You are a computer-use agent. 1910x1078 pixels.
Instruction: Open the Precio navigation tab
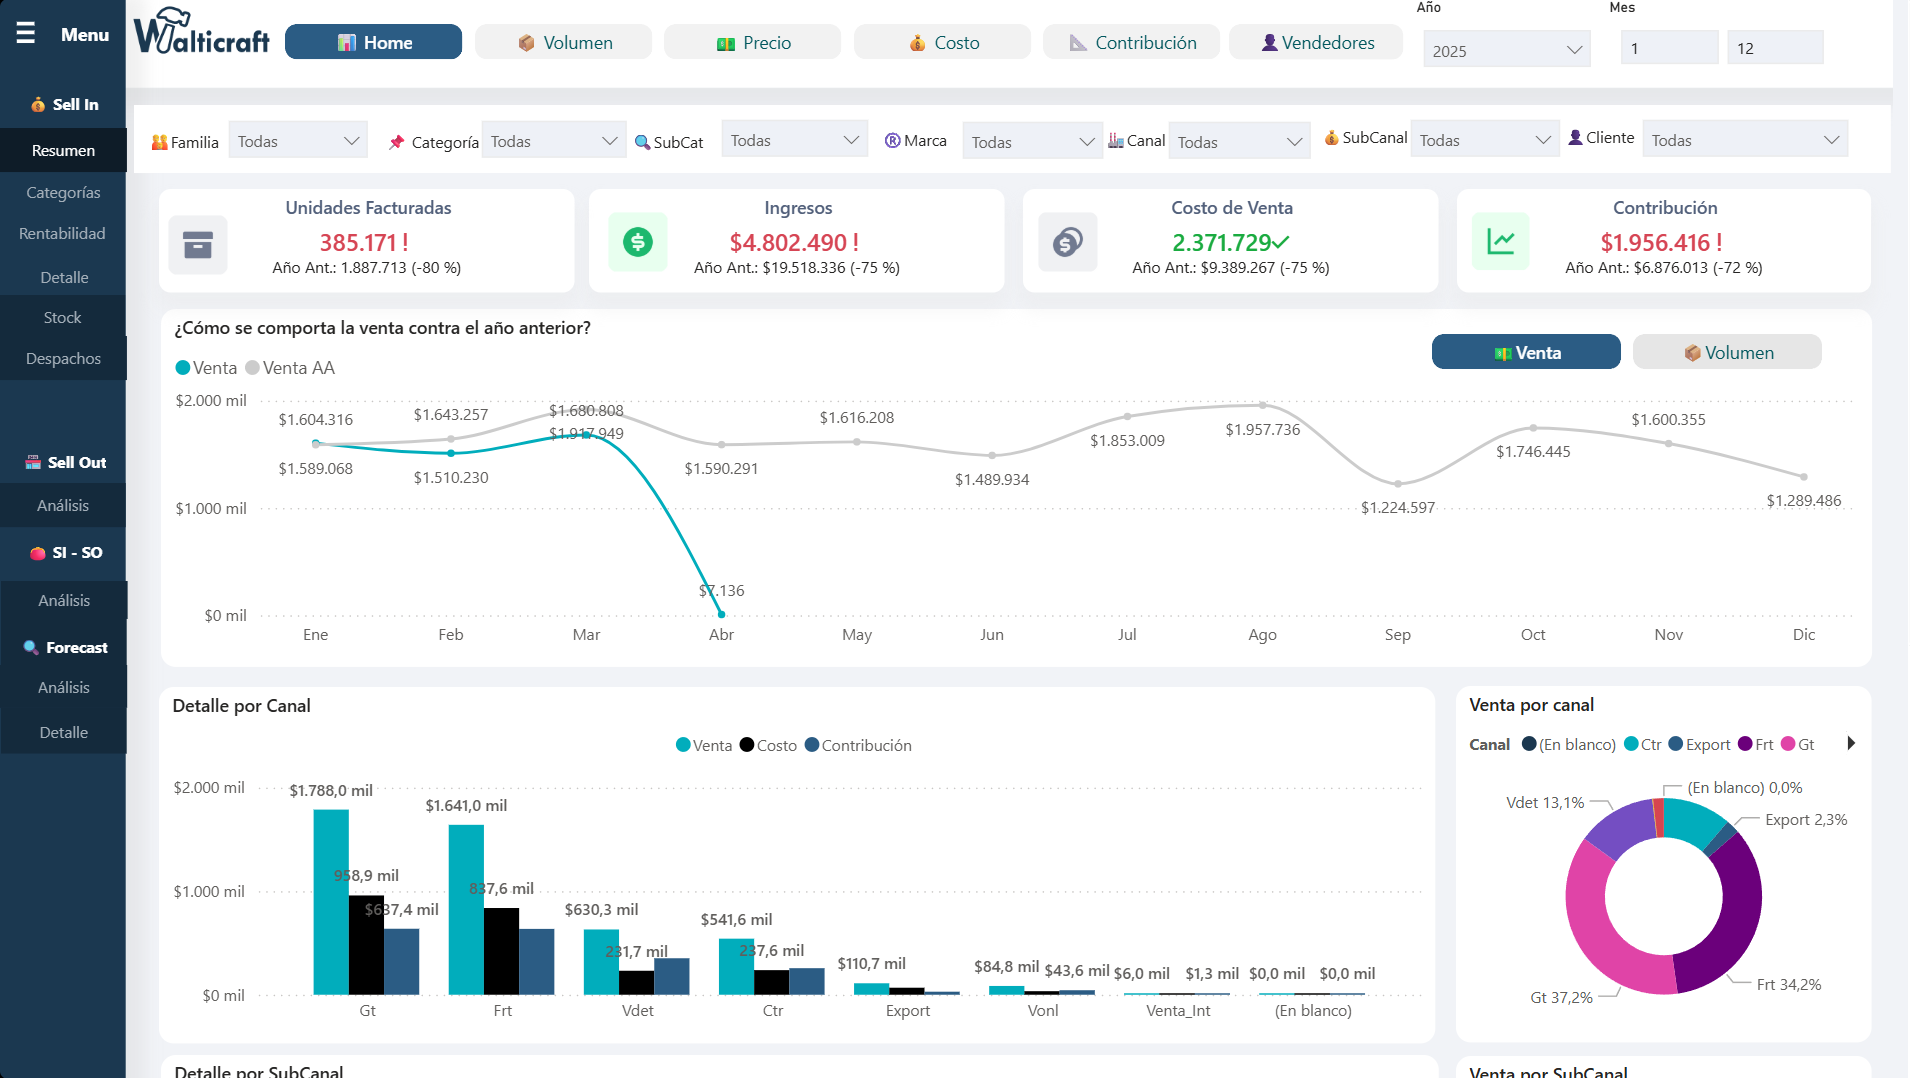751,42
